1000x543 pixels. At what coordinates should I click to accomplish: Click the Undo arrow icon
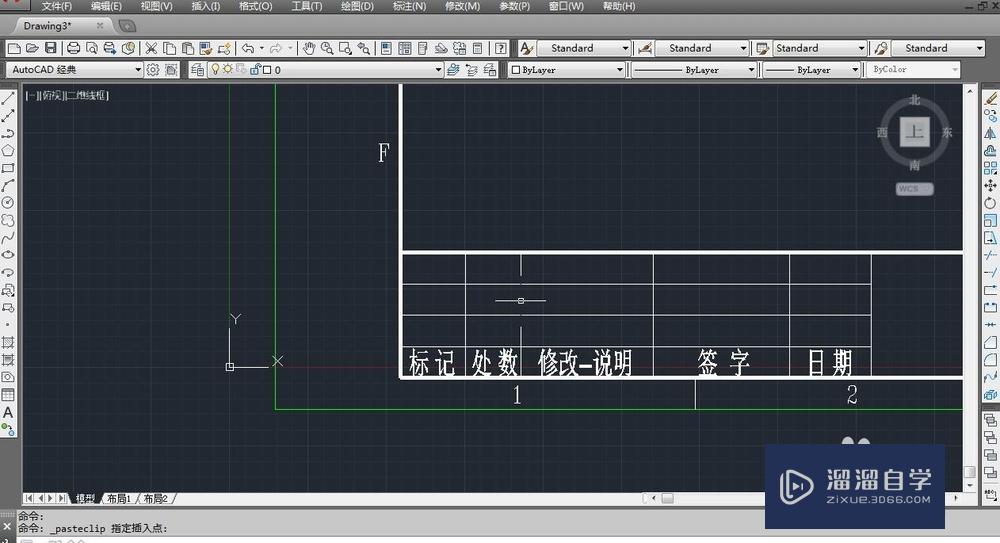[x=247, y=48]
